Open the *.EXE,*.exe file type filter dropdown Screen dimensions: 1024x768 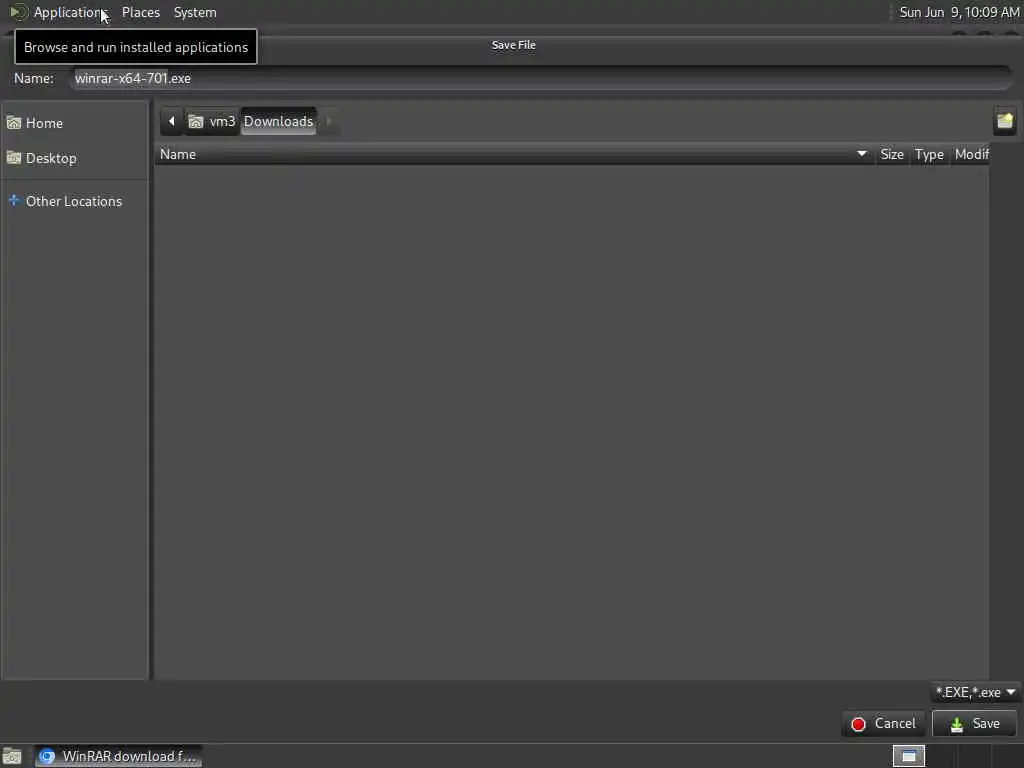(976, 692)
